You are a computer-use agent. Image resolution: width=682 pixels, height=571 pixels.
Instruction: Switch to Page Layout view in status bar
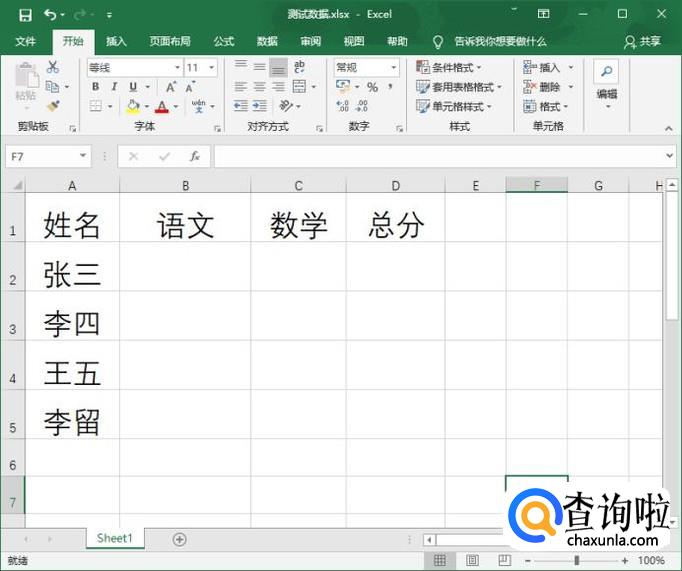472,560
